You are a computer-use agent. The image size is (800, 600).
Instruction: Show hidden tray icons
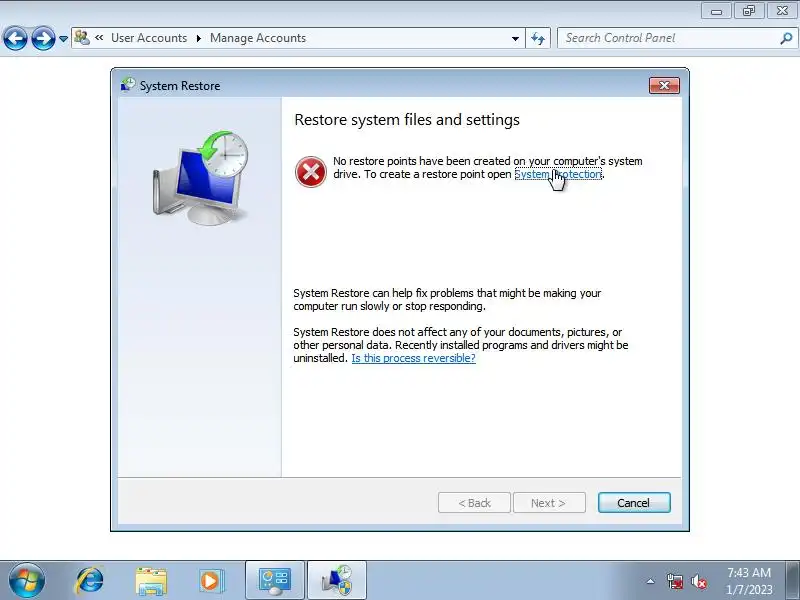tap(651, 581)
